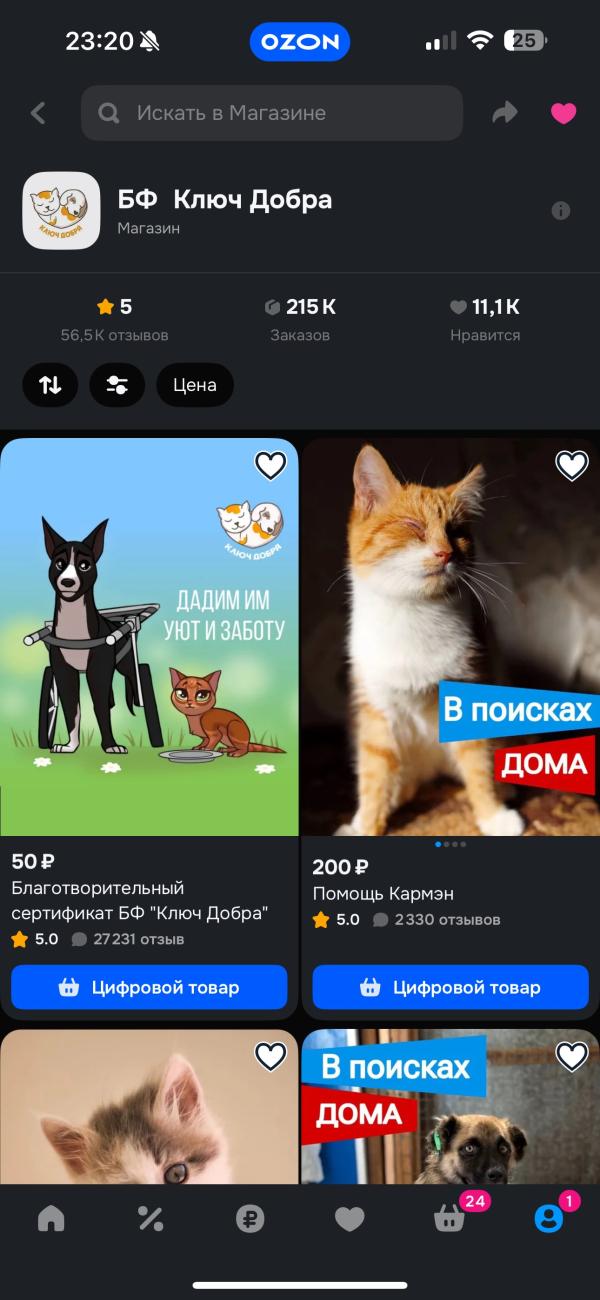Screen dimensions: 600x1300
Task: Add Помощь Кармэн via Цифровой товар button
Action: (450, 987)
